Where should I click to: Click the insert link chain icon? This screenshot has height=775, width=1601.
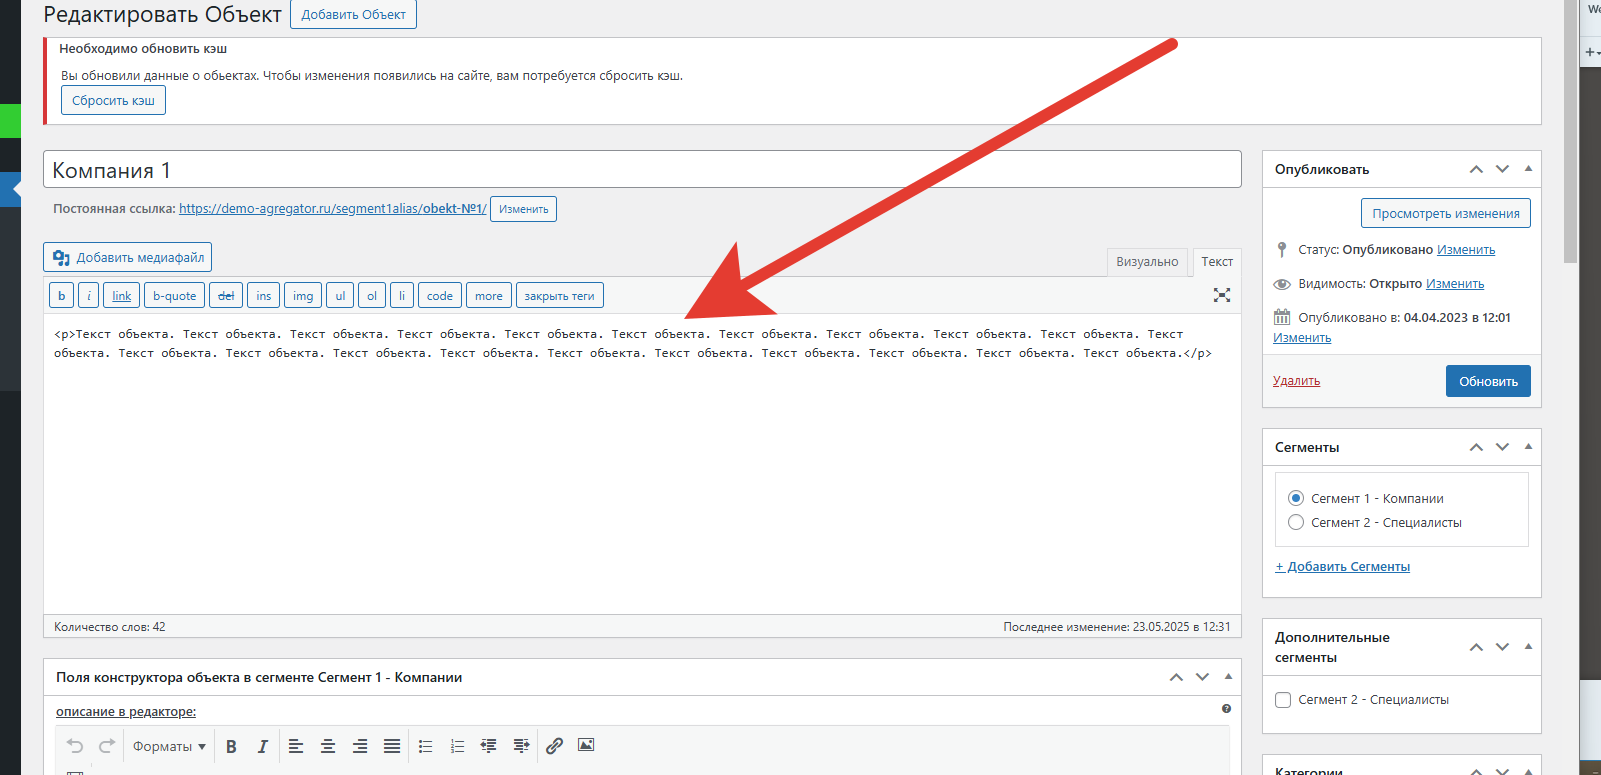(554, 746)
